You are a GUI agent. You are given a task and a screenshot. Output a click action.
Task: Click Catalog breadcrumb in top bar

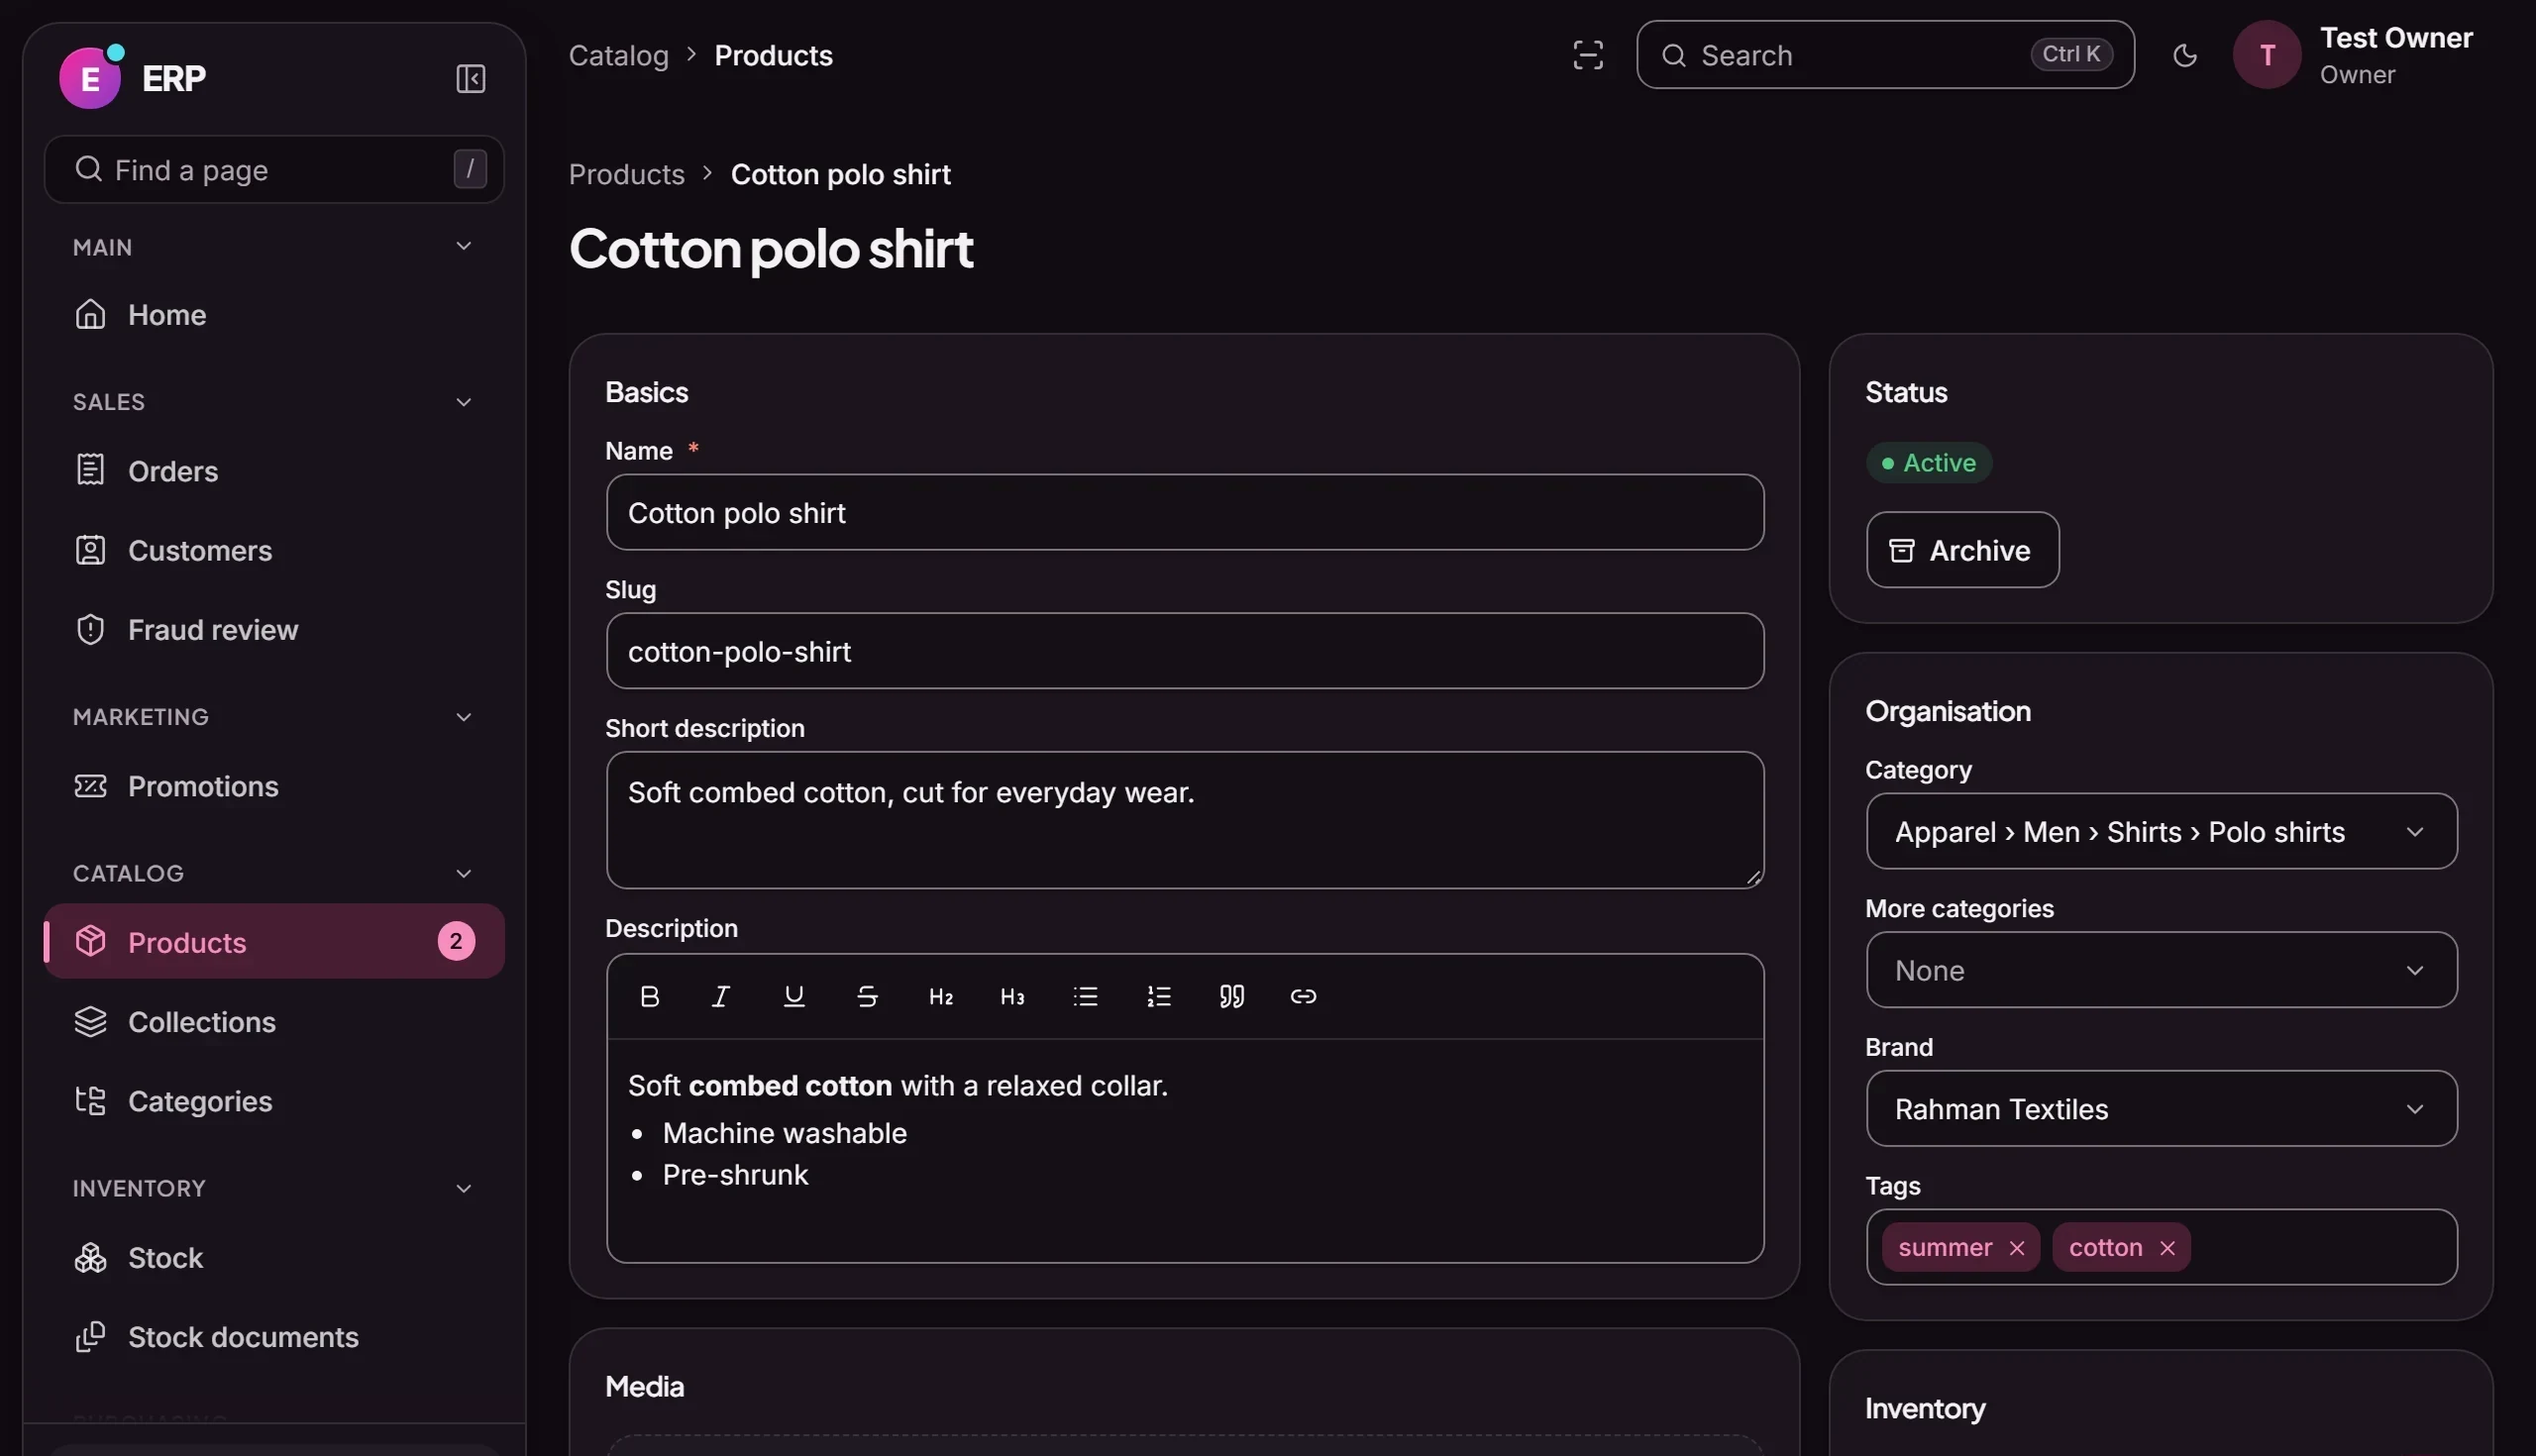618,55
